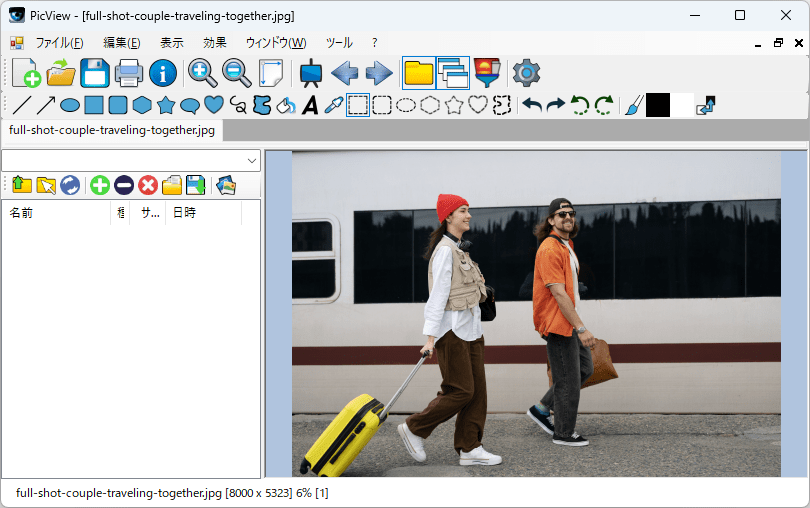The height and width of the screenshot is (508, 810).
Task: Open the ファイル menu
Action: coord(59,43)
